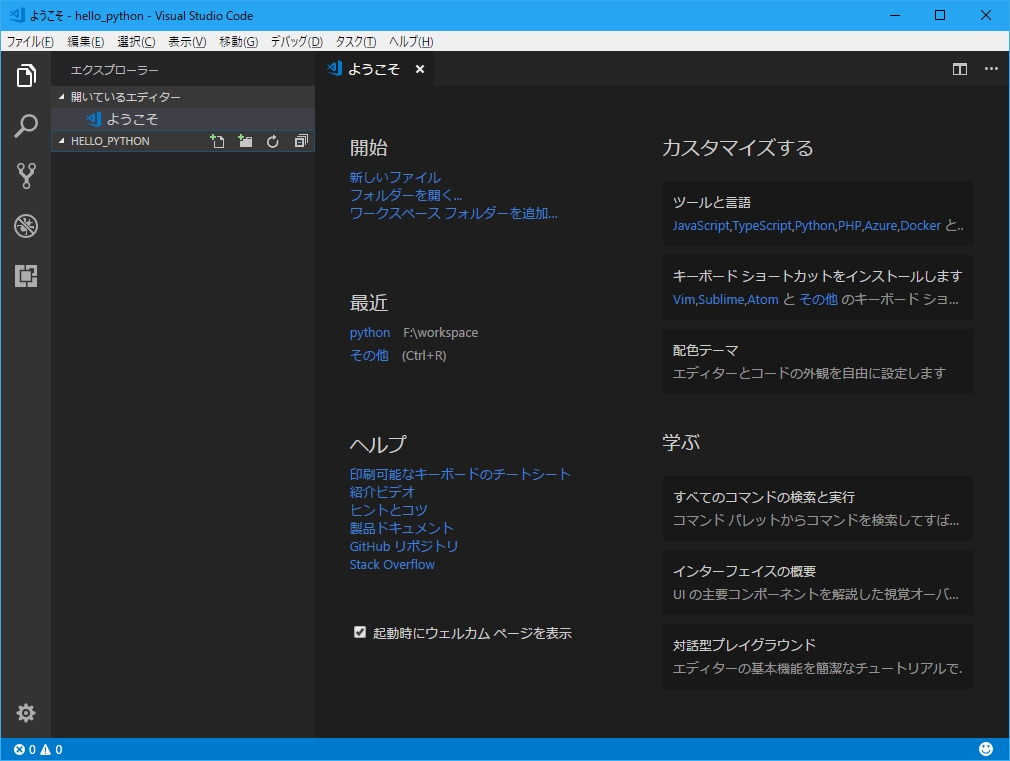Open the ファイル(F) menu
The width and height of the screenshot is (1010, 761).
[30, 41]
